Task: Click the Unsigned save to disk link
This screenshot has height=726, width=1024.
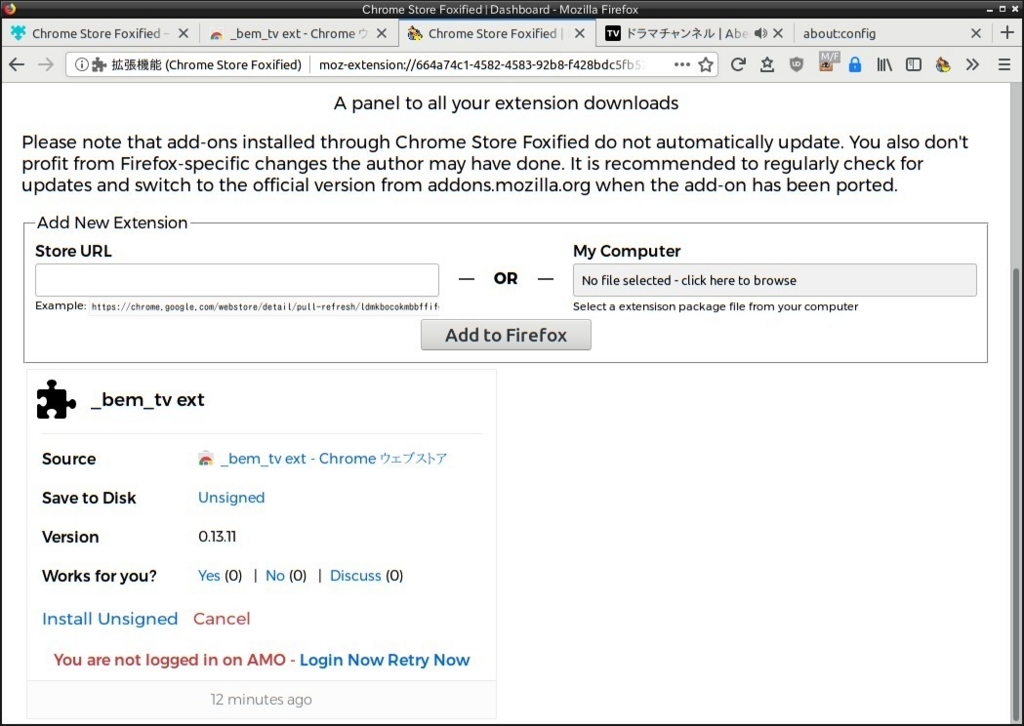Action: pyautogui.click(x=231, y=497)
